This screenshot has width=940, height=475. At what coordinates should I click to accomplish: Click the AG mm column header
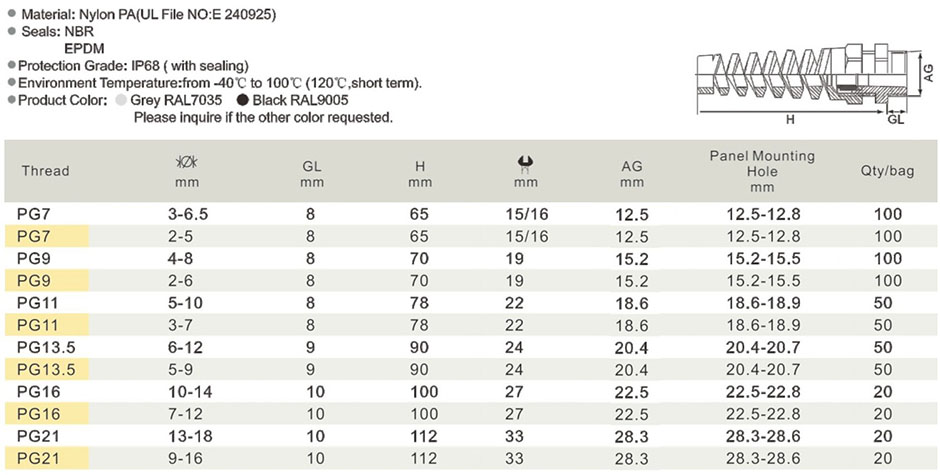pyautogui.click(x=632, y=173)
